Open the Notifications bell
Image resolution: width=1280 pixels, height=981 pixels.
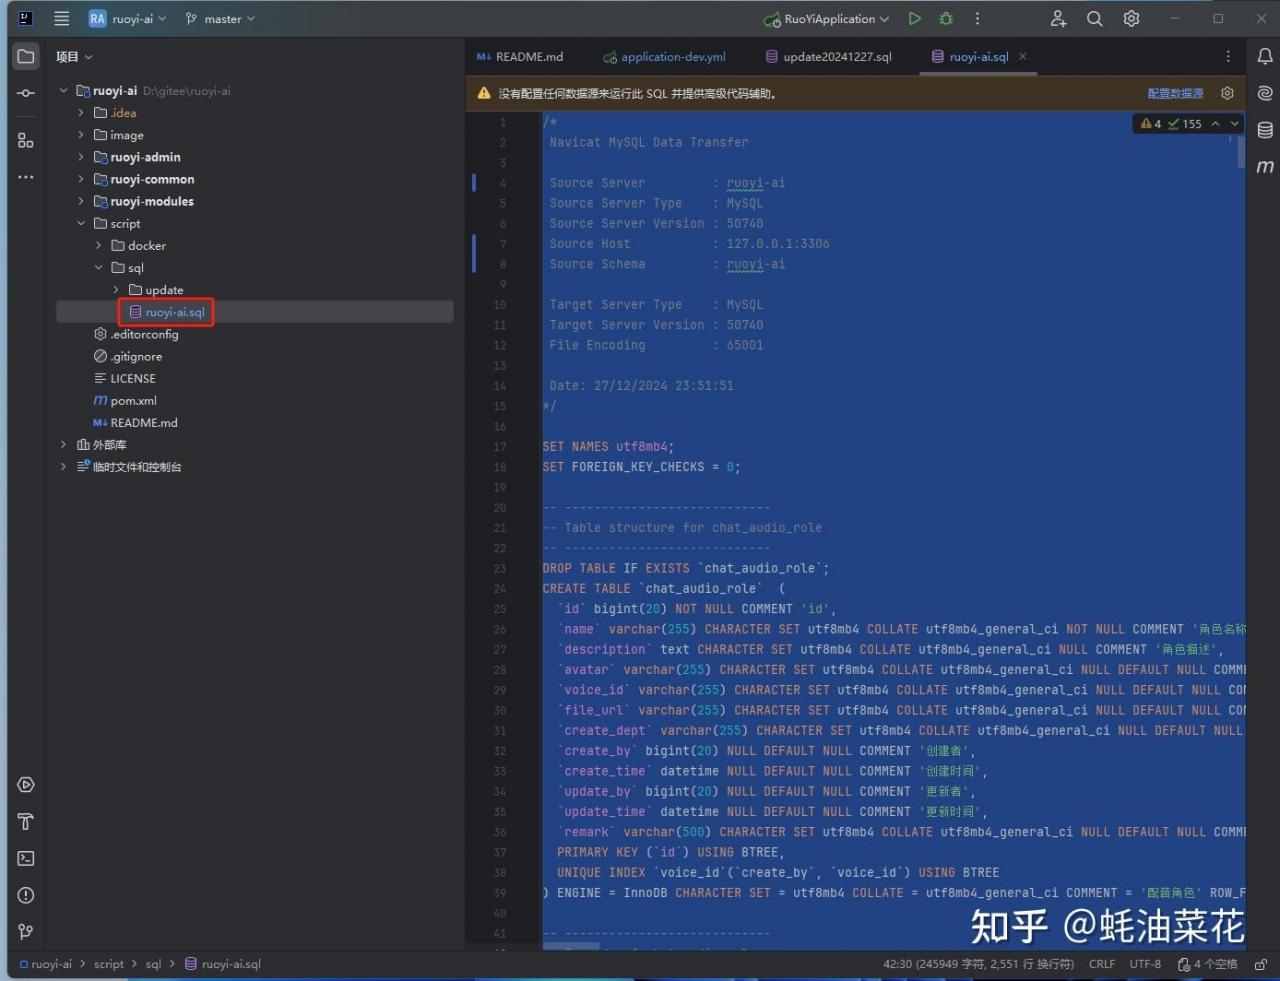click(x=1265, y=56)
